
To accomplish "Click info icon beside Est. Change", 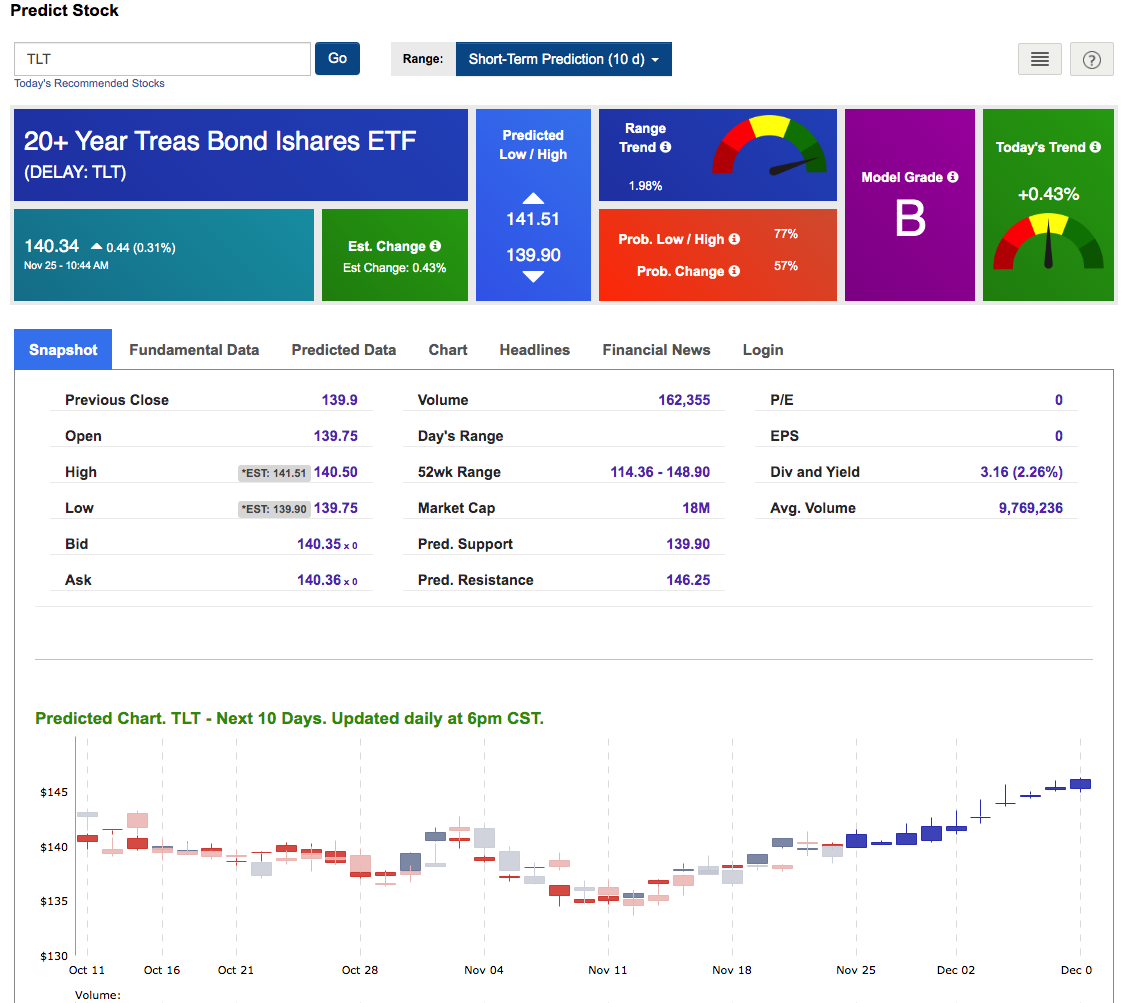I will coord(435,246).
